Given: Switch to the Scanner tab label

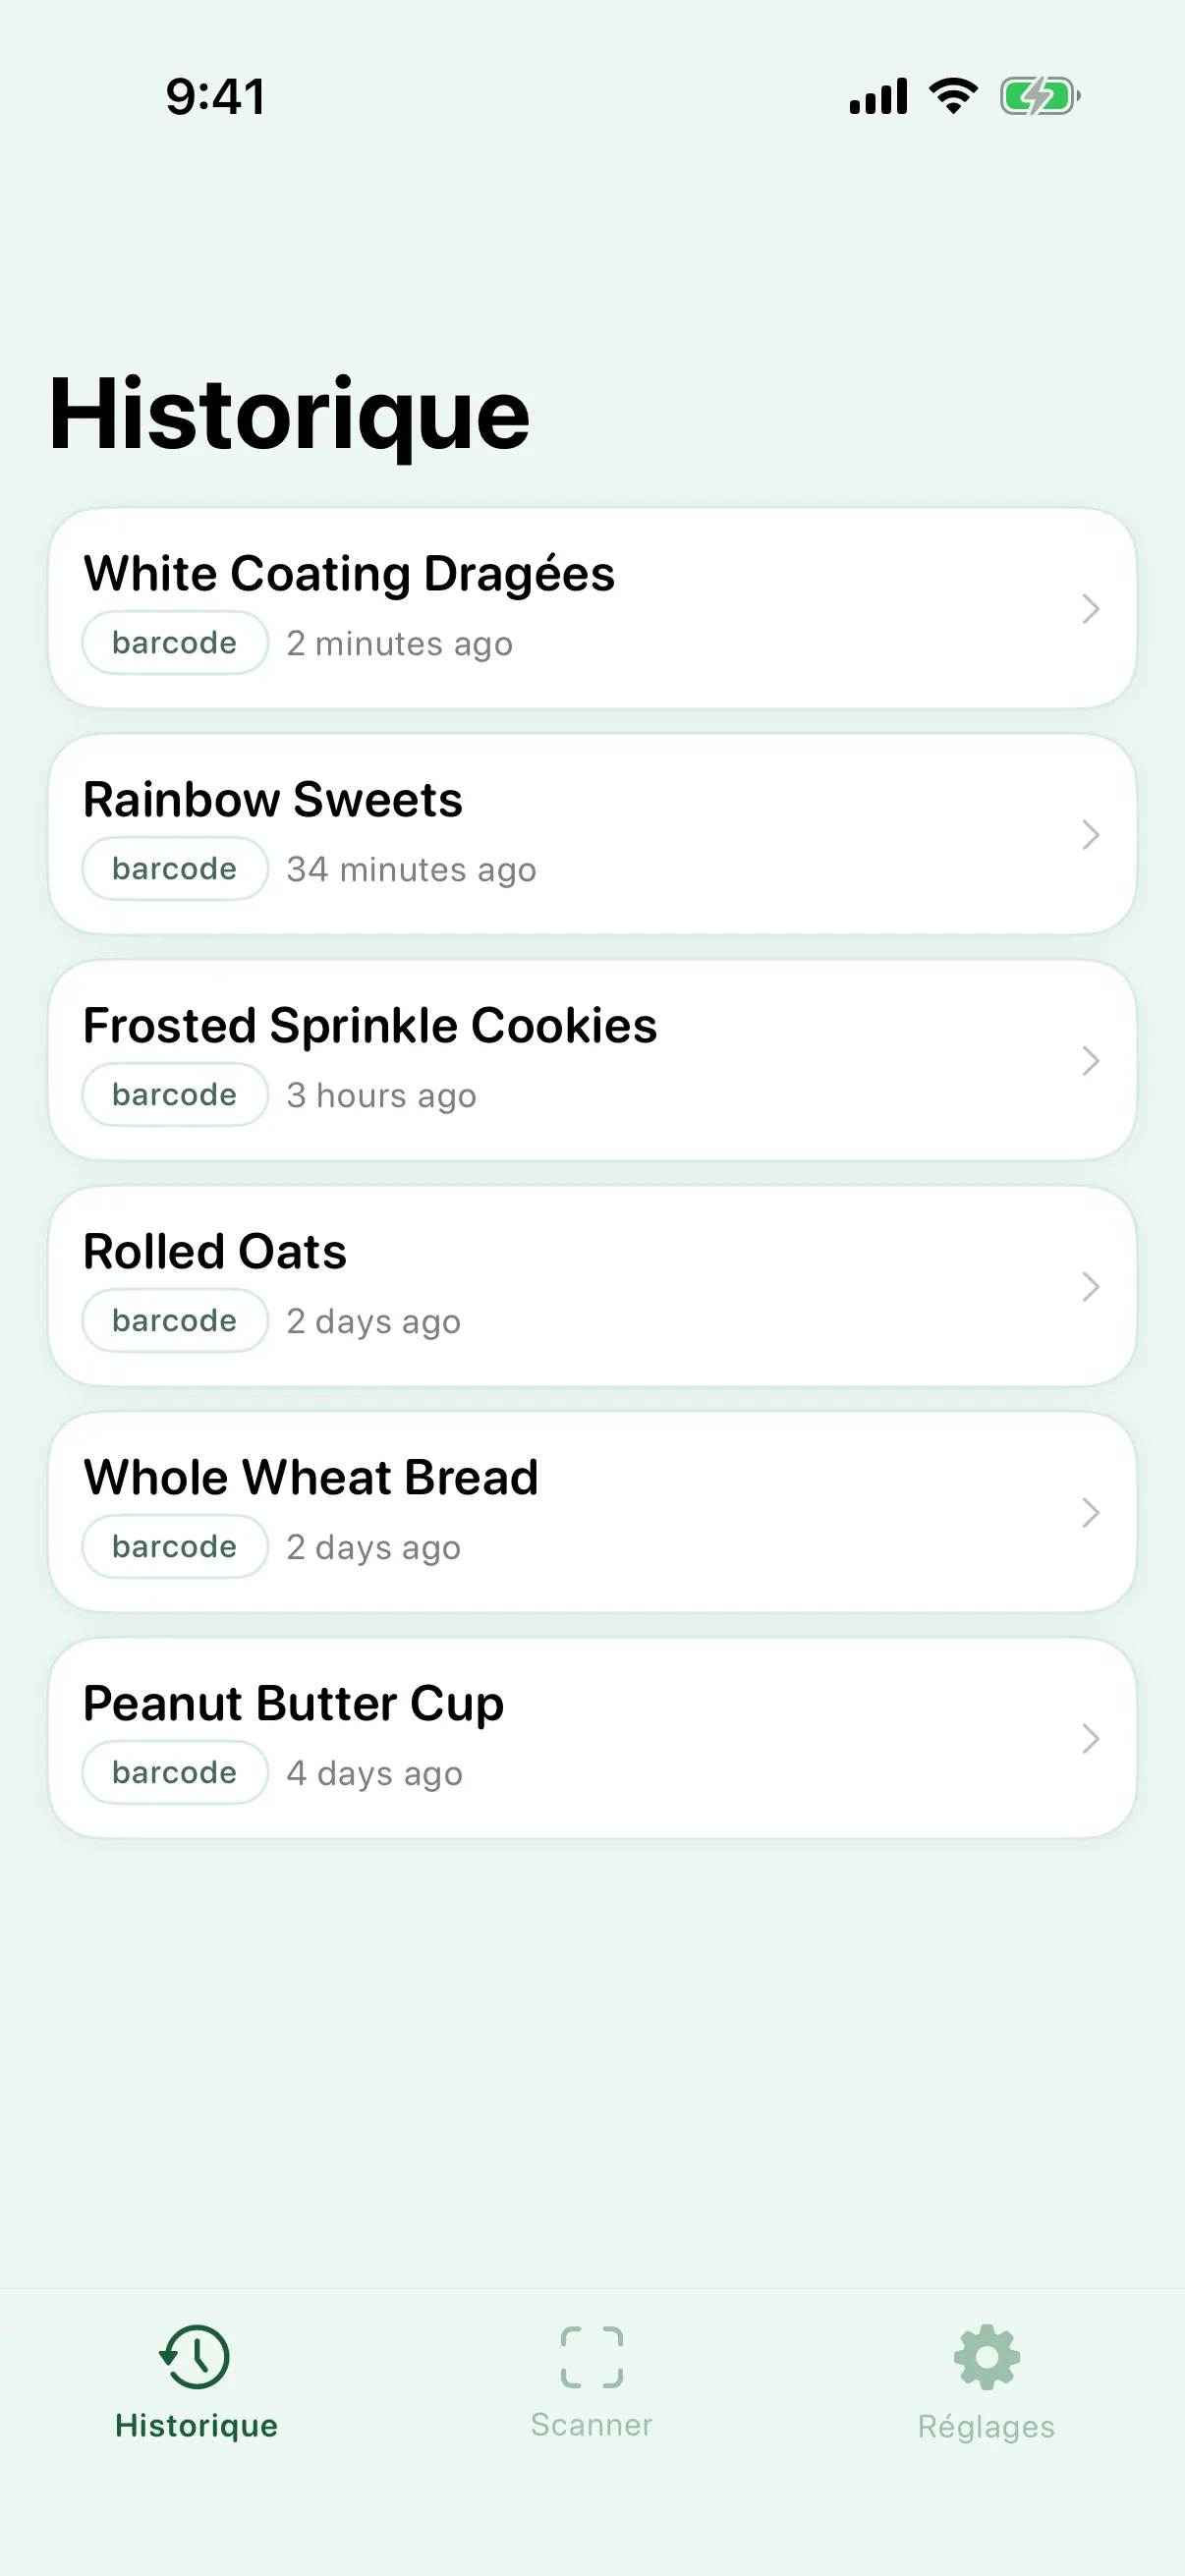Looking at the screenshot, I should point(592,2425).
